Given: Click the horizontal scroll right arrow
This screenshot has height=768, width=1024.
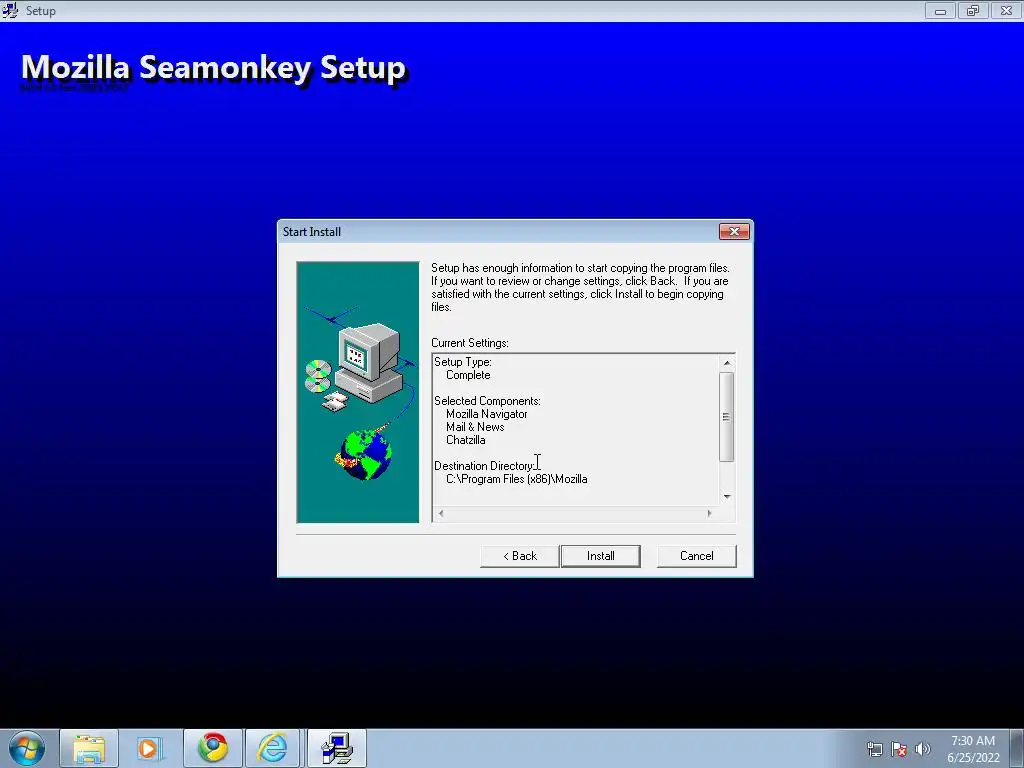Looking at the screenshot, I should [x=710, y=513].
